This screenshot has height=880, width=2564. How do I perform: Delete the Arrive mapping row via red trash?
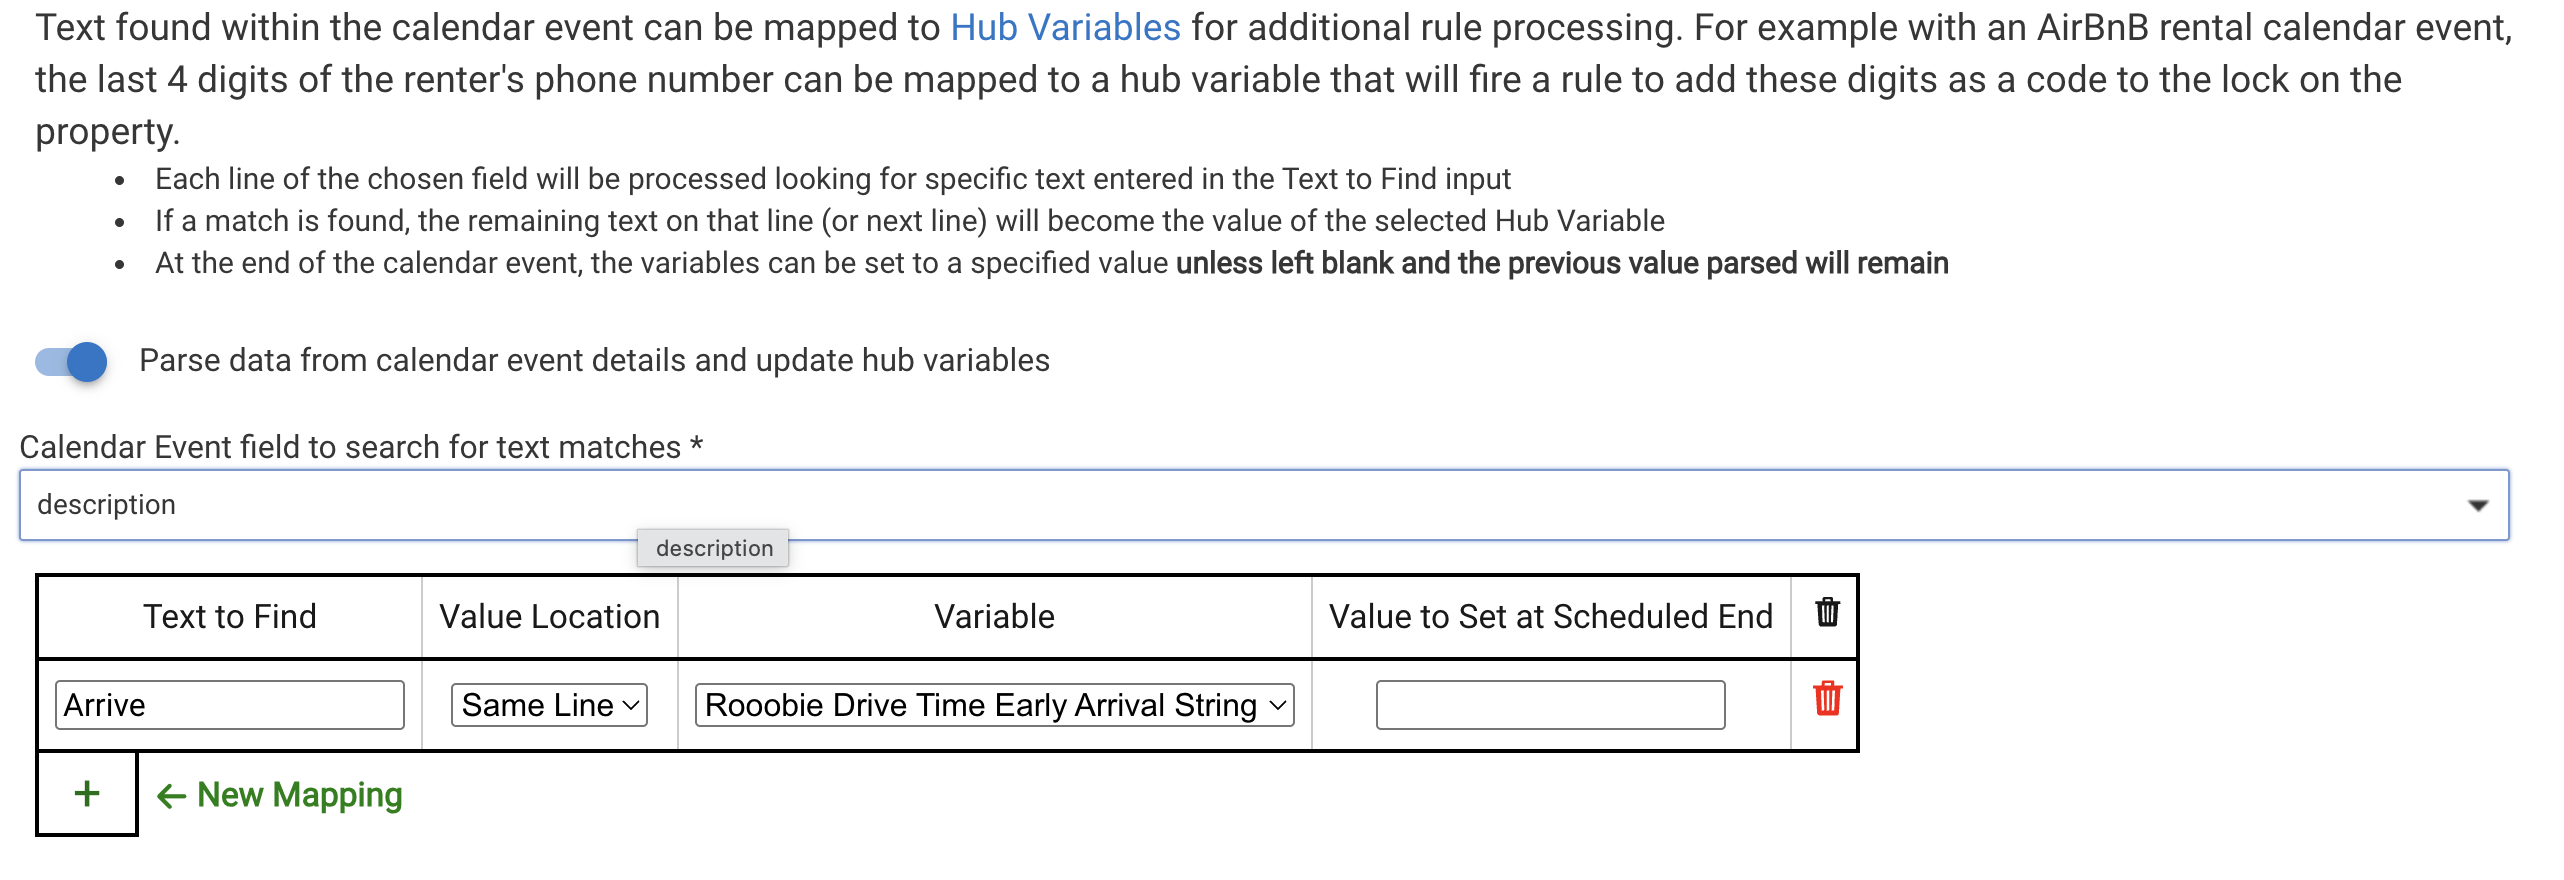pyautogui.click(x=1827, y=699)
